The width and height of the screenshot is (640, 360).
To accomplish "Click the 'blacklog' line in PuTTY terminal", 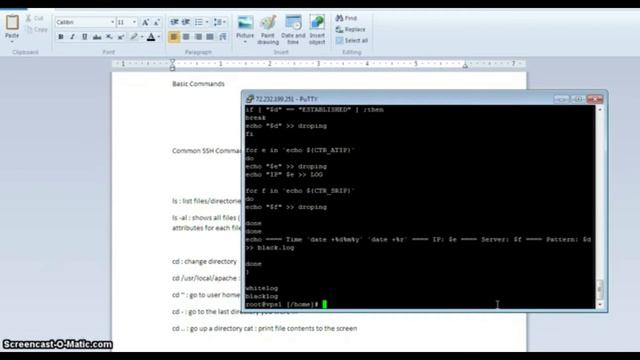I will (x=262, y=296).
